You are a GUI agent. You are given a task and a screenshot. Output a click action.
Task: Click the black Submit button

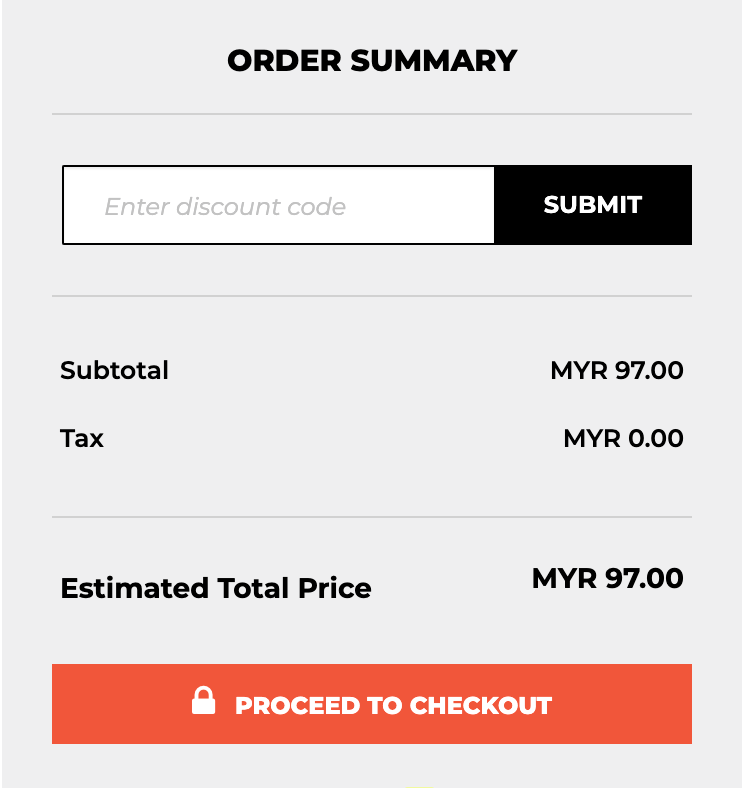[x=593, y=205]
